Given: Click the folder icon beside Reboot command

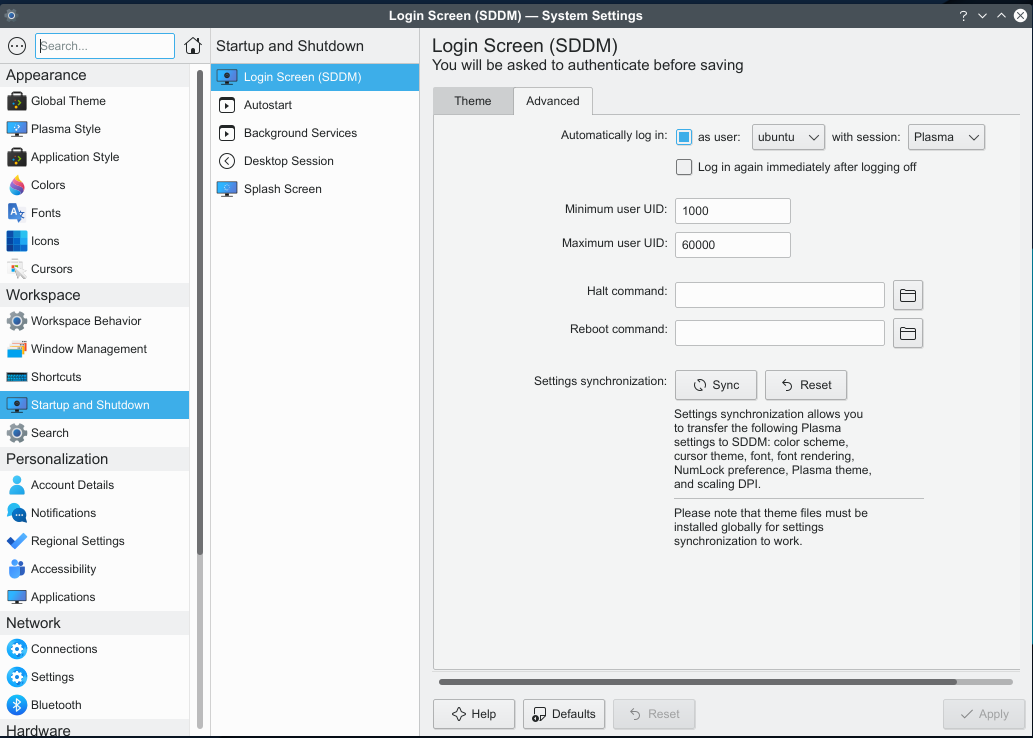Looking at the screenshot, I should [x=907, y=332].
